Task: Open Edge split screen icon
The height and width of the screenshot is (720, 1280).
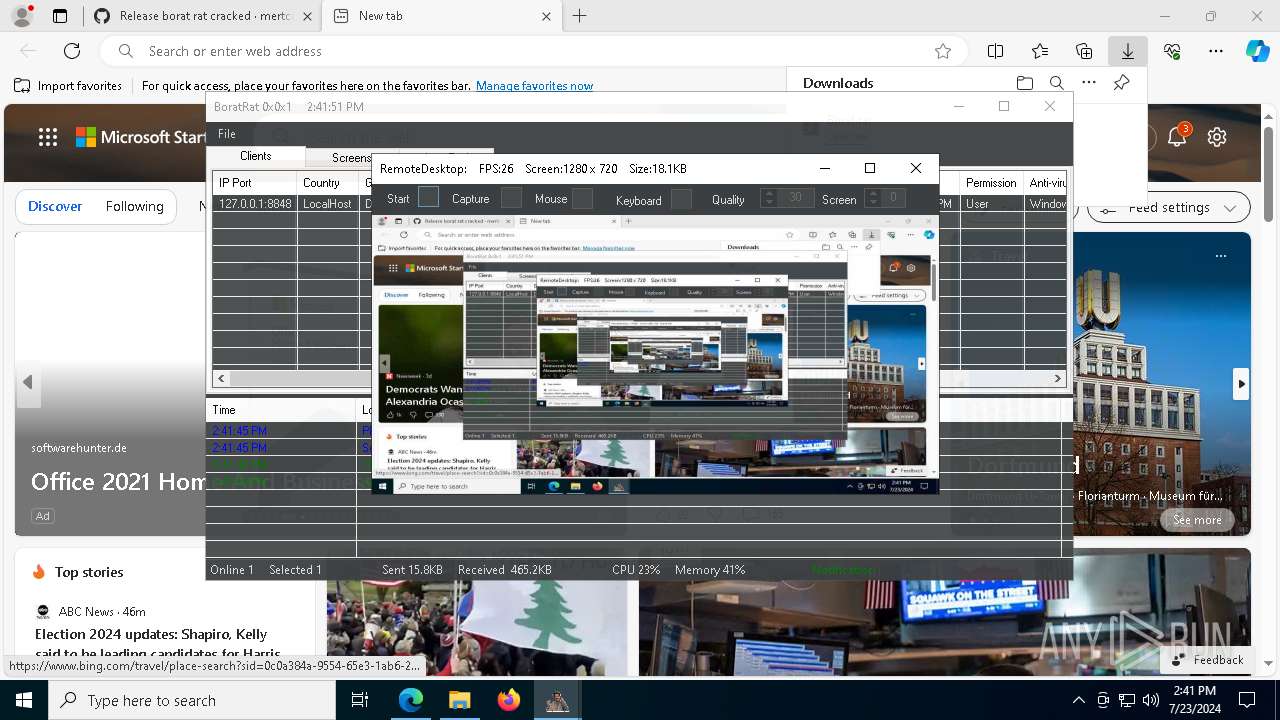Action: (x=996, y=51)
